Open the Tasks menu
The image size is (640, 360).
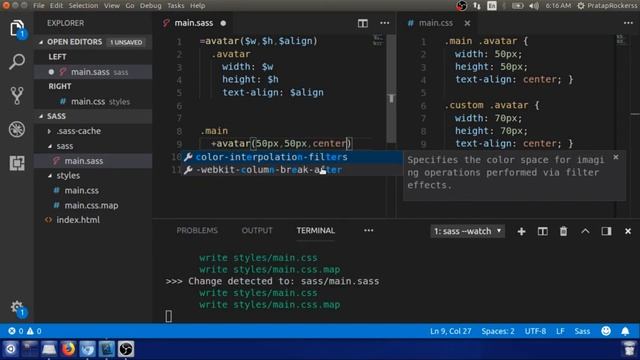(176, 6)
